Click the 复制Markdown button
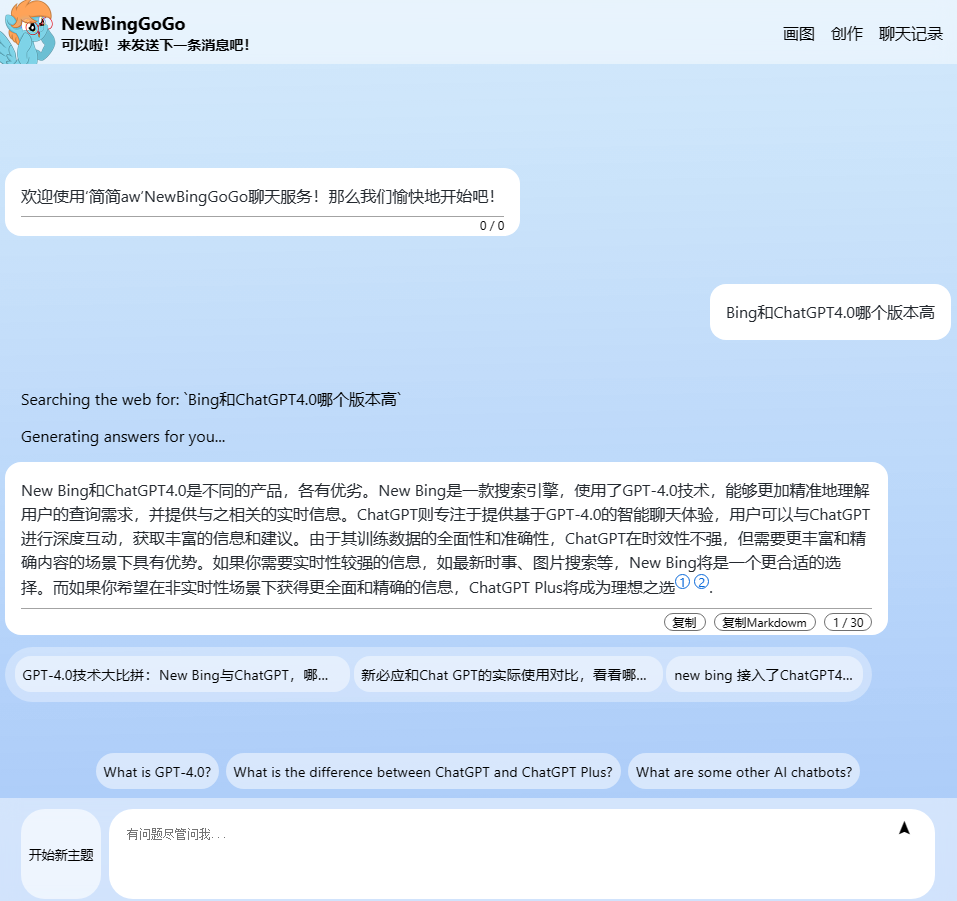 pyautogui.click(x=764, y=622)
